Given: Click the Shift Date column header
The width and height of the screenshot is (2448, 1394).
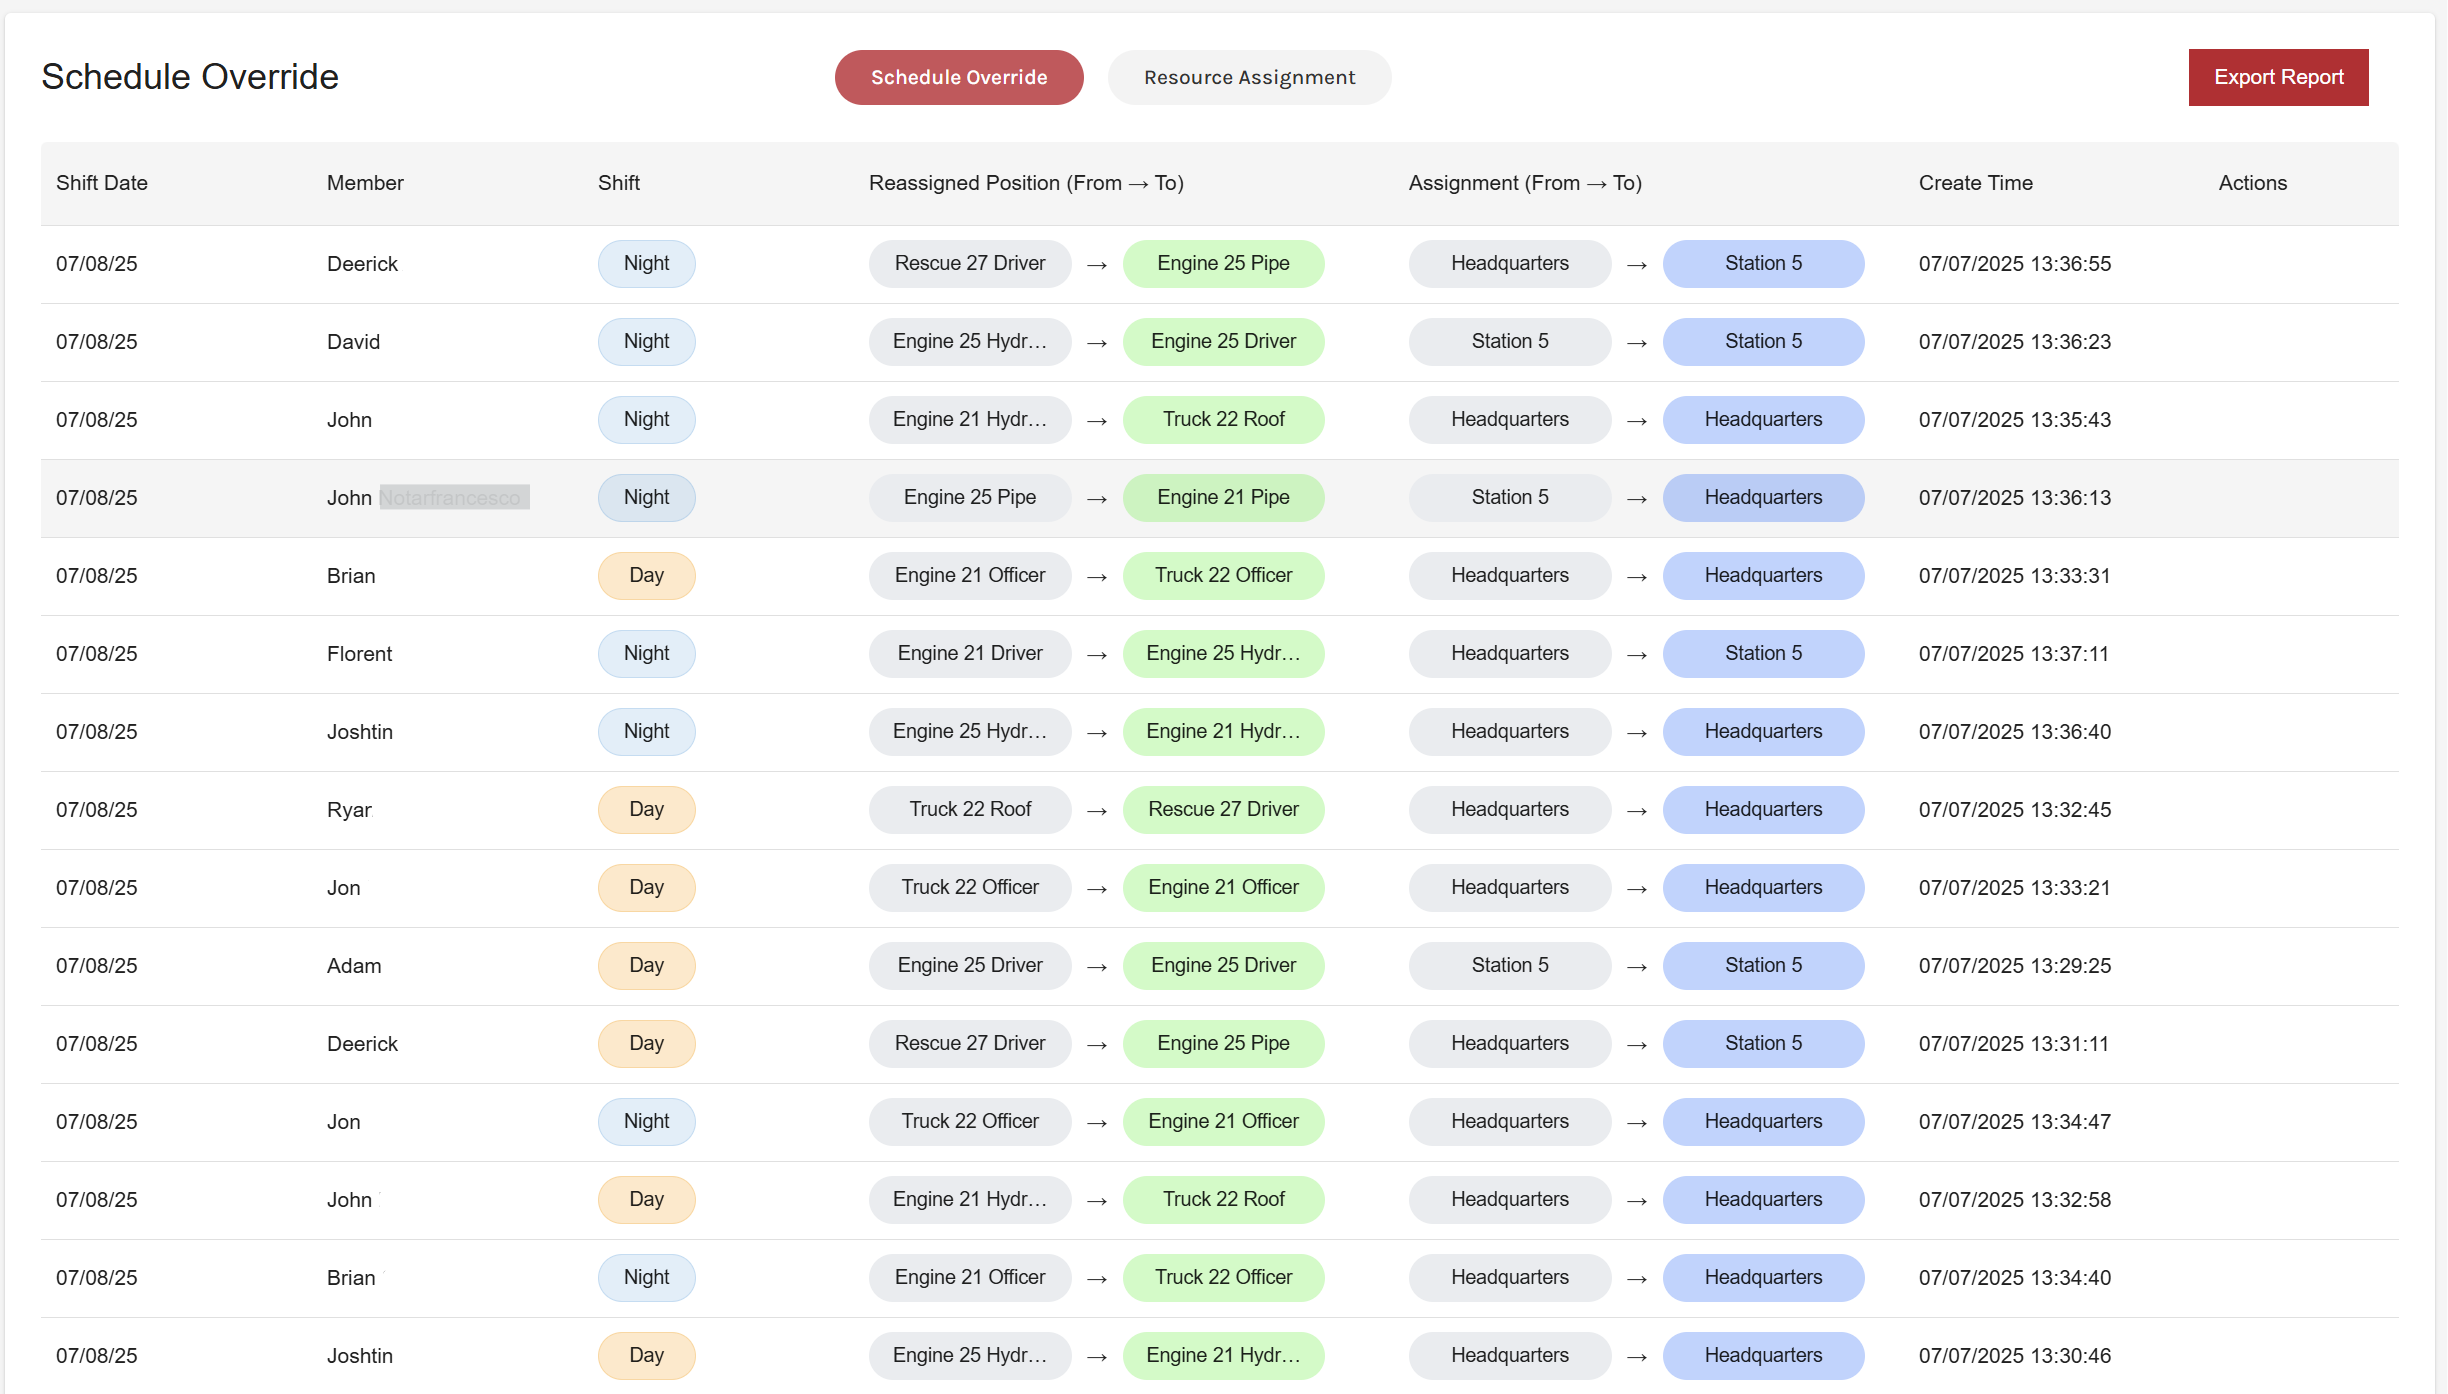Looking at the screenshot, I should coord(102,183).
